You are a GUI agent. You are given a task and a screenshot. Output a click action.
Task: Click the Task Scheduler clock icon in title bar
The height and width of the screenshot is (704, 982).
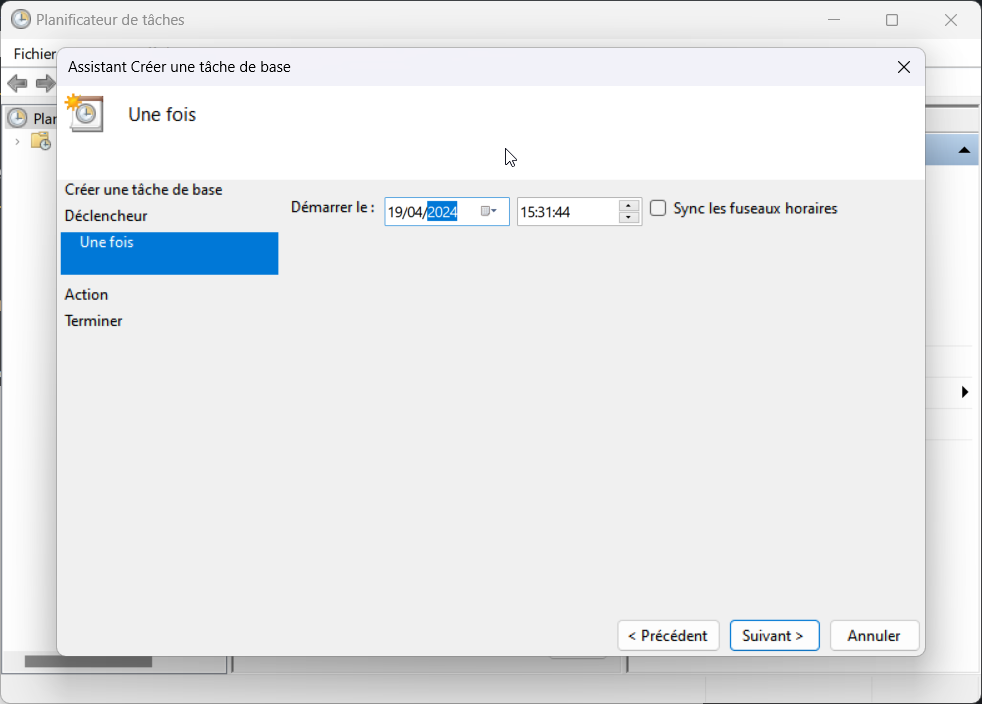21,19
